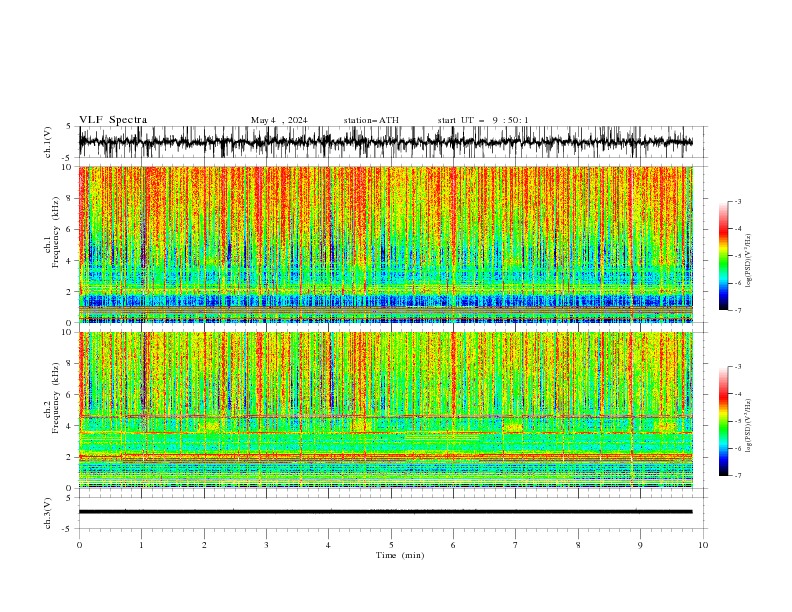Click the "10" kHz tick on ch.2 frequency axis

point(67,332)
